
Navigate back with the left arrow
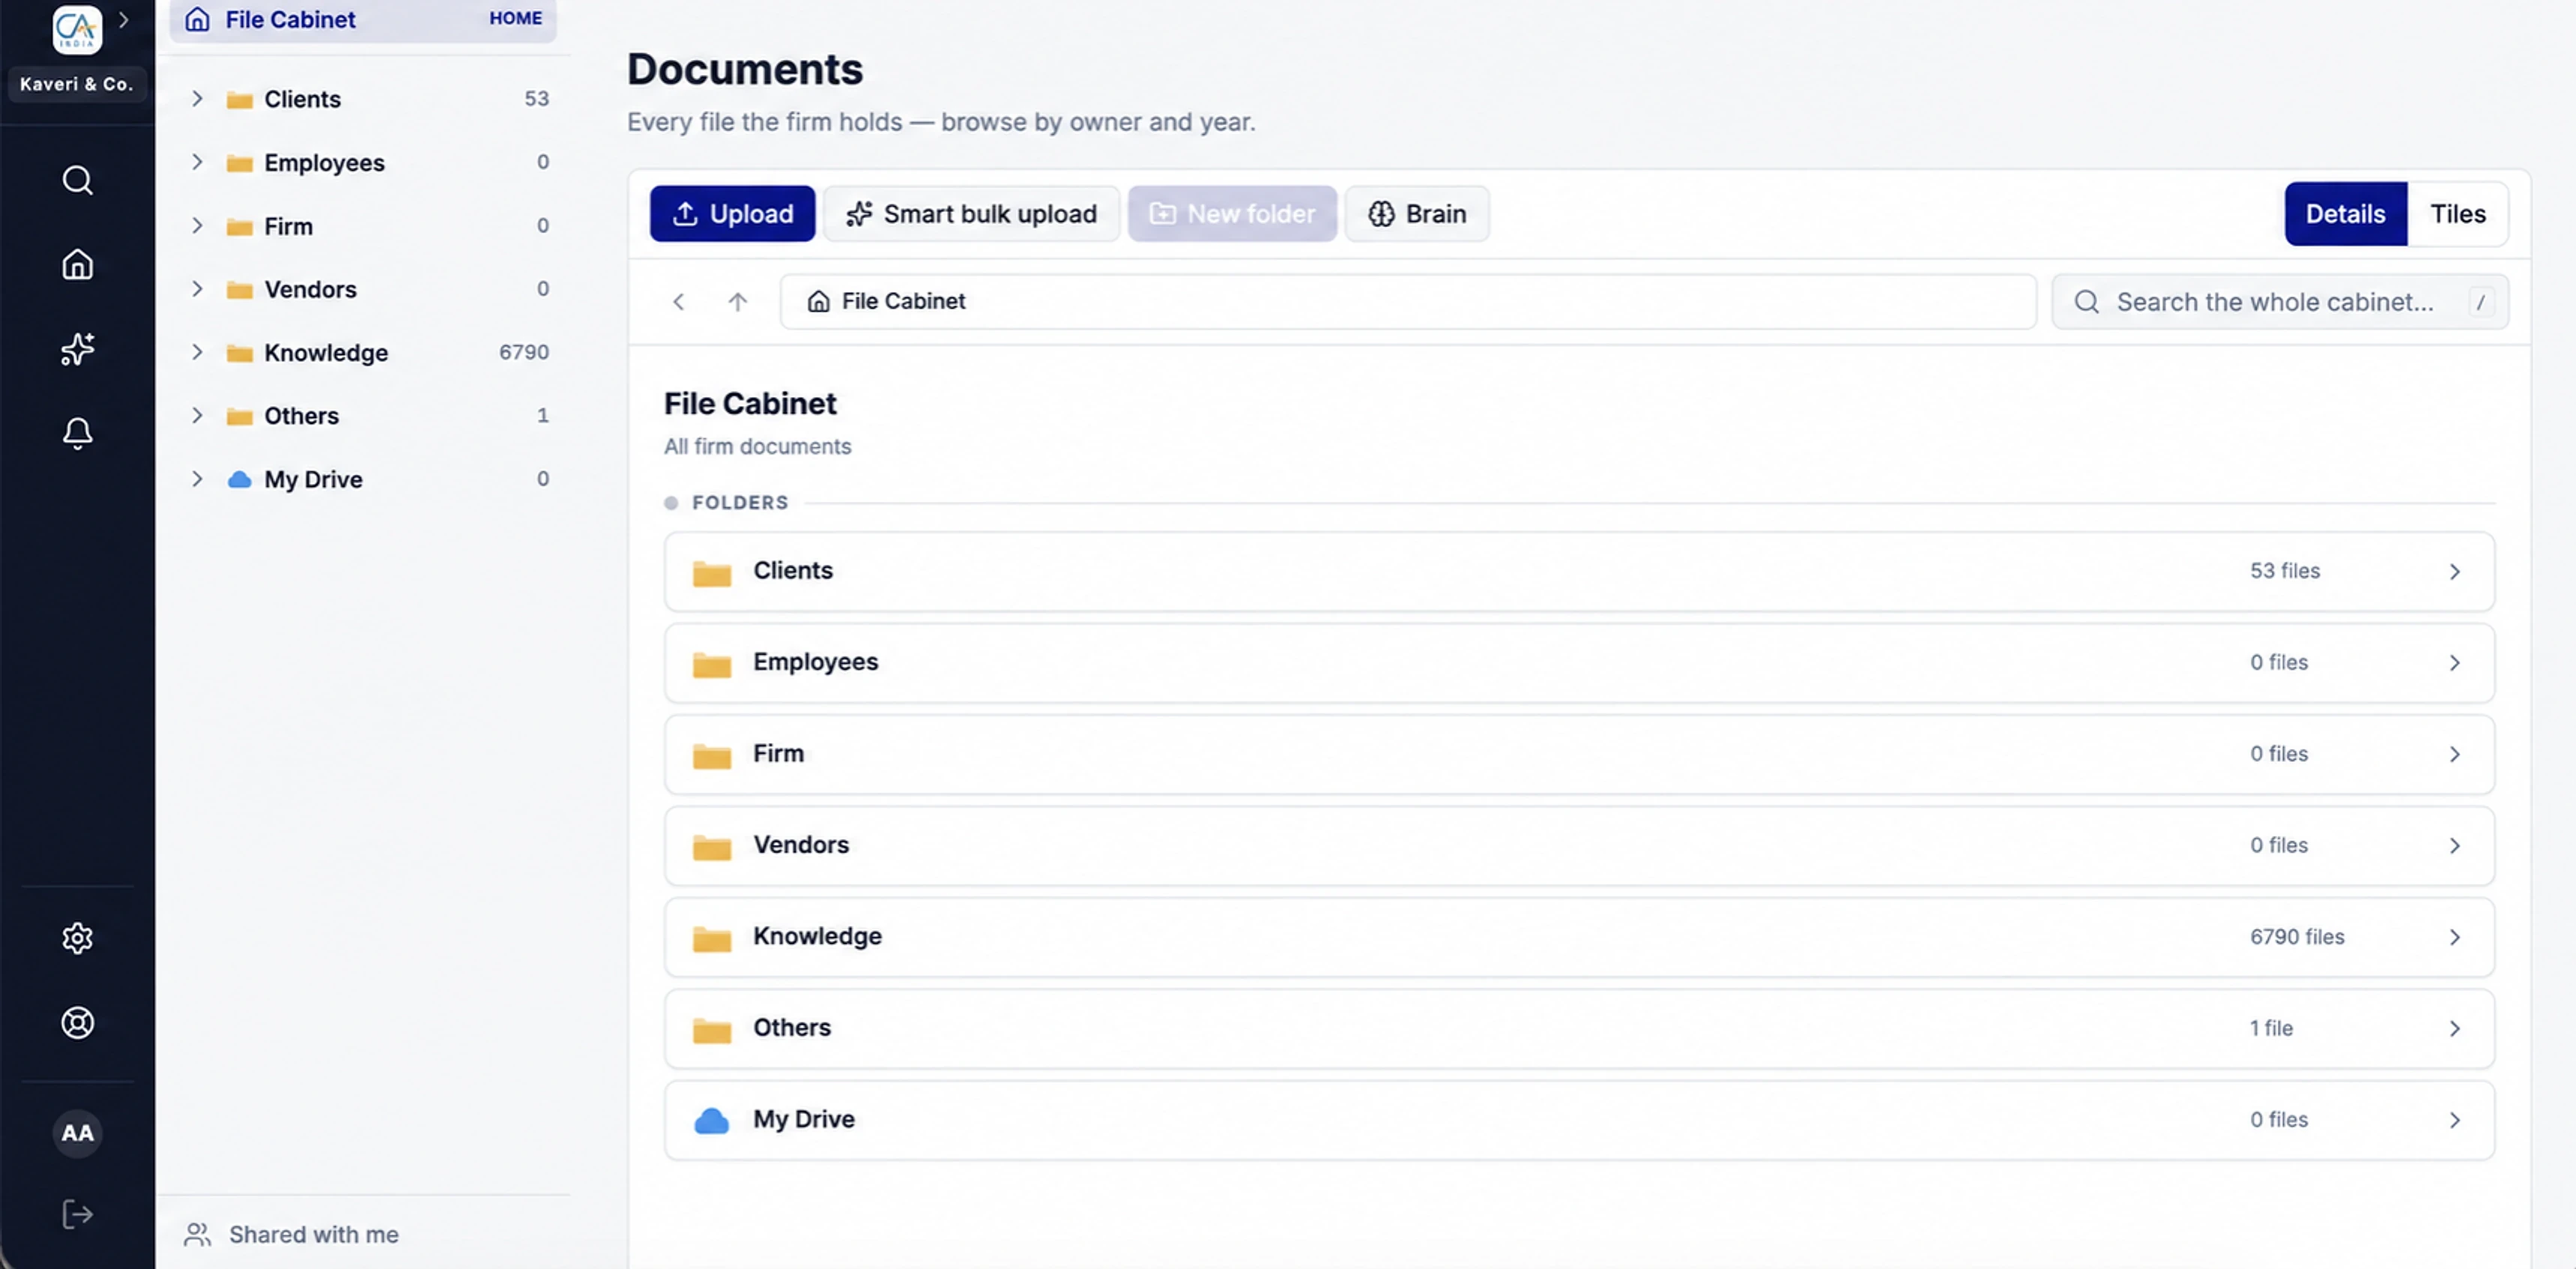pyautogui.click(x=678, y=301)
